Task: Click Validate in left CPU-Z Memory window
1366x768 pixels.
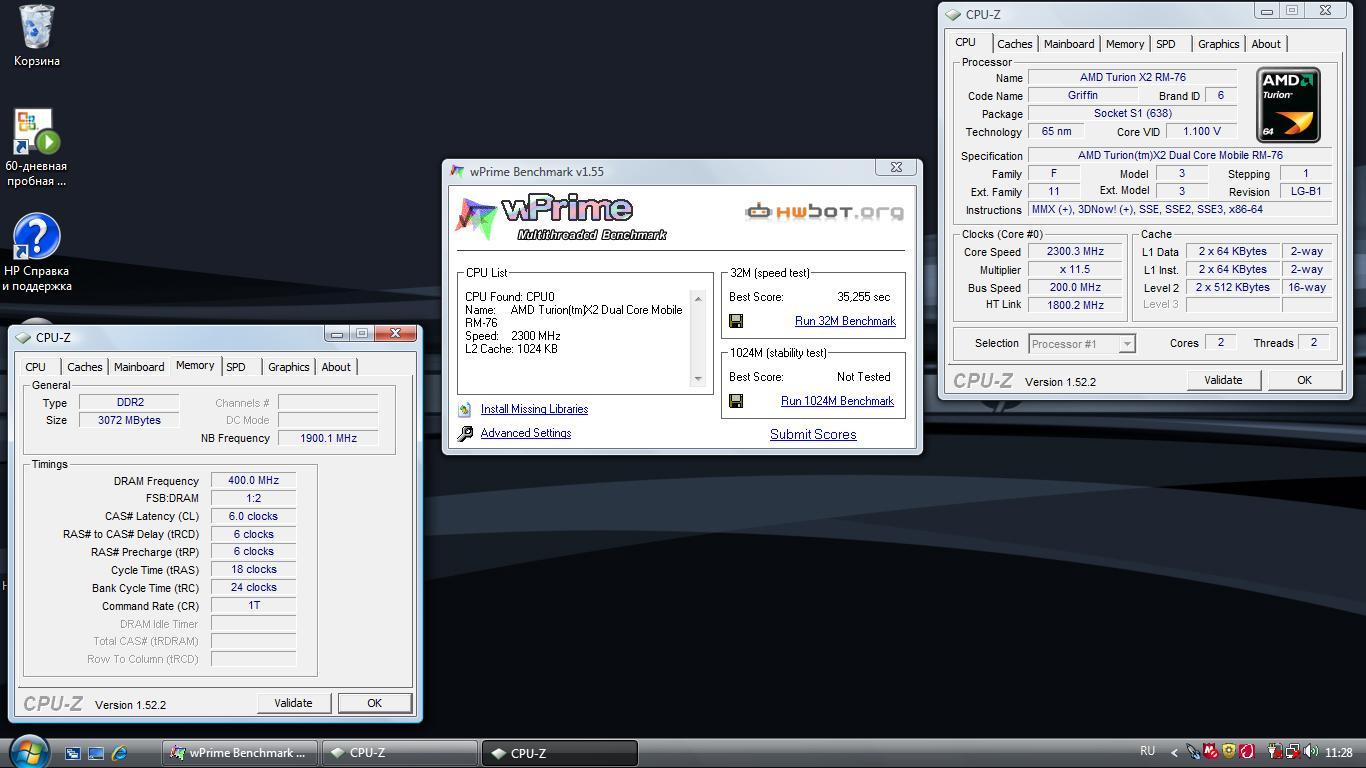Action: click(293, 703)
